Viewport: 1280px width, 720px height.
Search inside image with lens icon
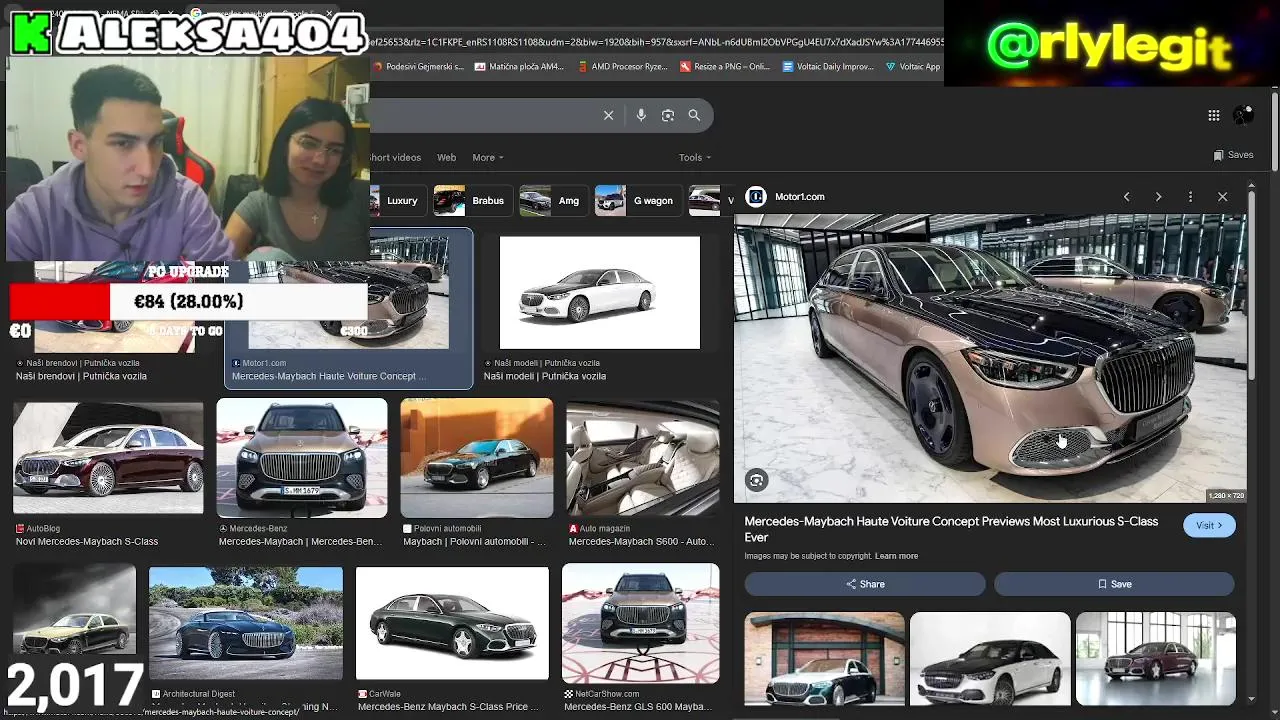[x=756, y=481]
